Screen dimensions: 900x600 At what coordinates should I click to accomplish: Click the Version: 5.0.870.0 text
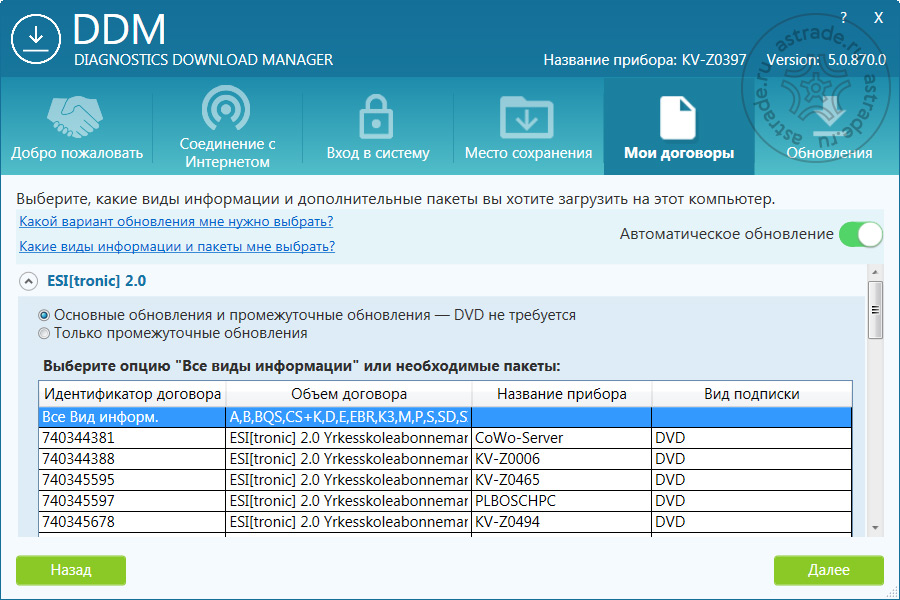(x=826, y=60)
